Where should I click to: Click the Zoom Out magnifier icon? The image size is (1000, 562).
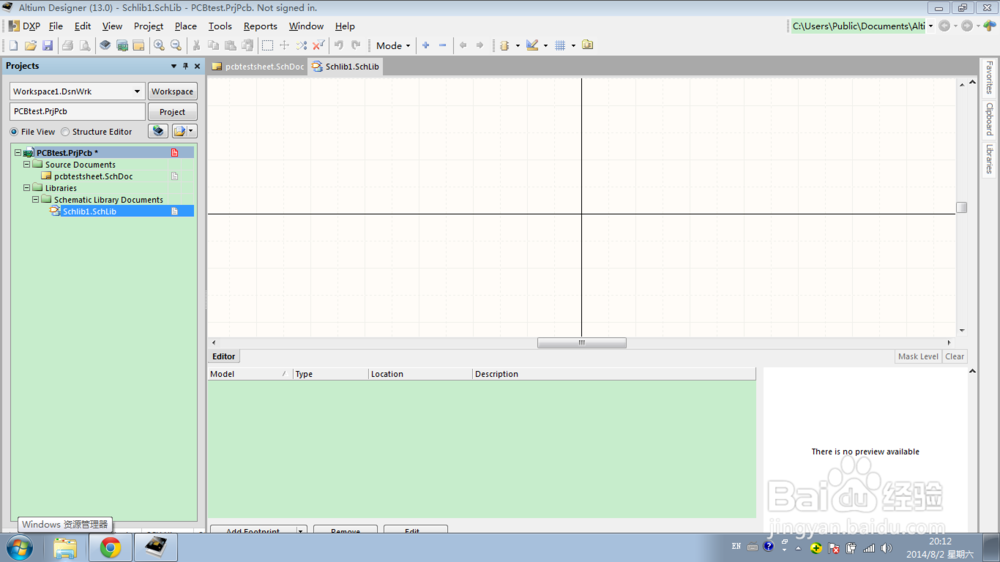tap(176, 45)
